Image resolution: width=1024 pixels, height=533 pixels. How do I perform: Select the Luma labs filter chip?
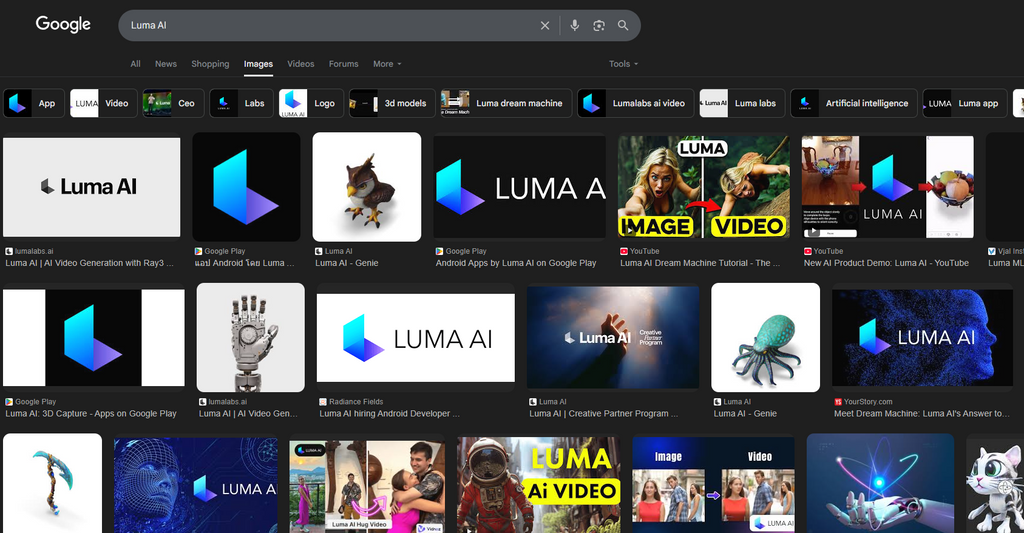pos(742,103)
